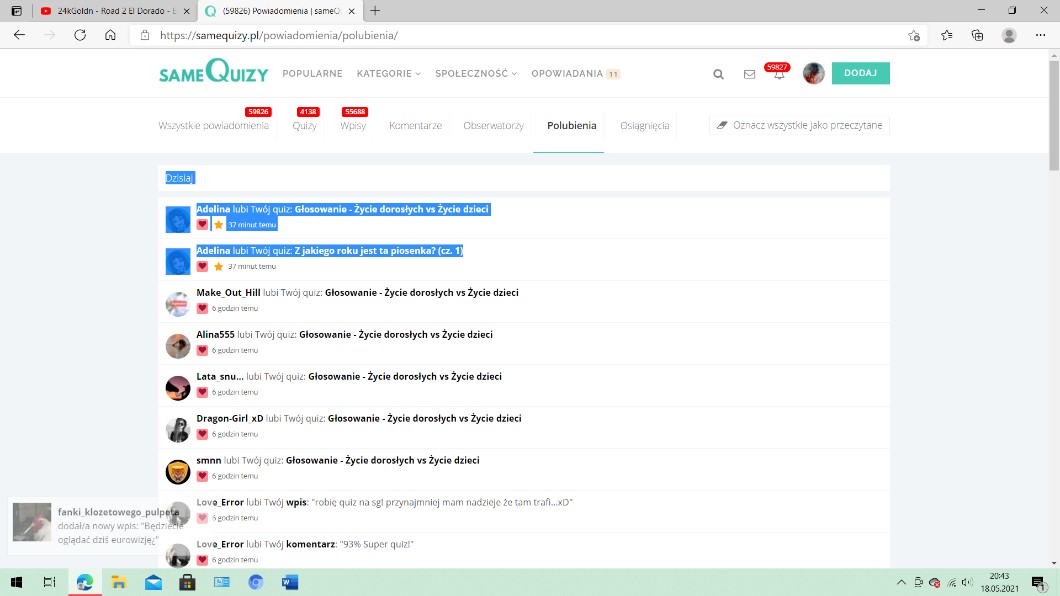Switch to the 24kGoldn YouTube browser tab
1060x596 pixels.
(110, 11)
